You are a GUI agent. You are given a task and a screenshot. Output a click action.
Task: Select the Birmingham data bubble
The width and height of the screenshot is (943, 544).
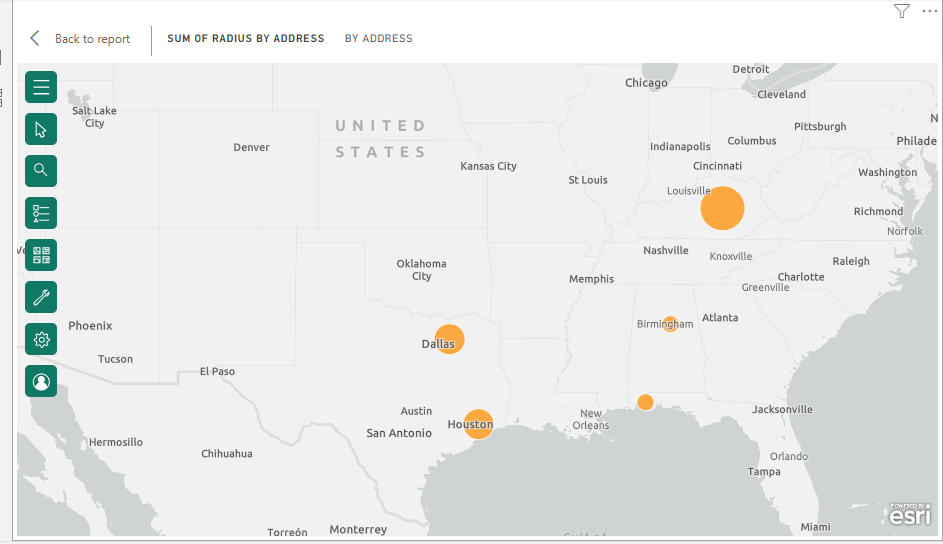(670, 324)
